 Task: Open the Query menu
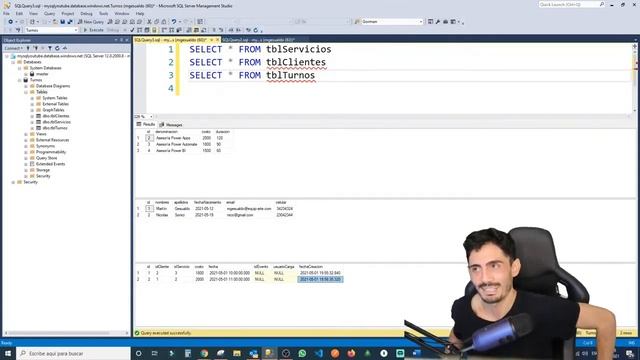[49, 13]
